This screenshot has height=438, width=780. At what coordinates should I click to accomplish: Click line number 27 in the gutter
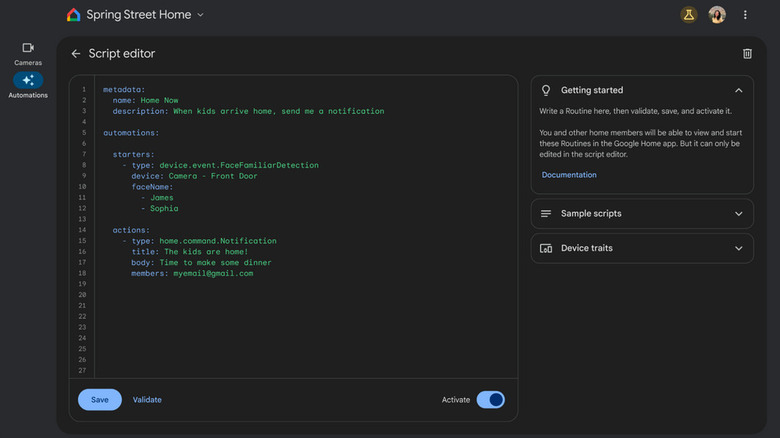click(x=82, y=370)
